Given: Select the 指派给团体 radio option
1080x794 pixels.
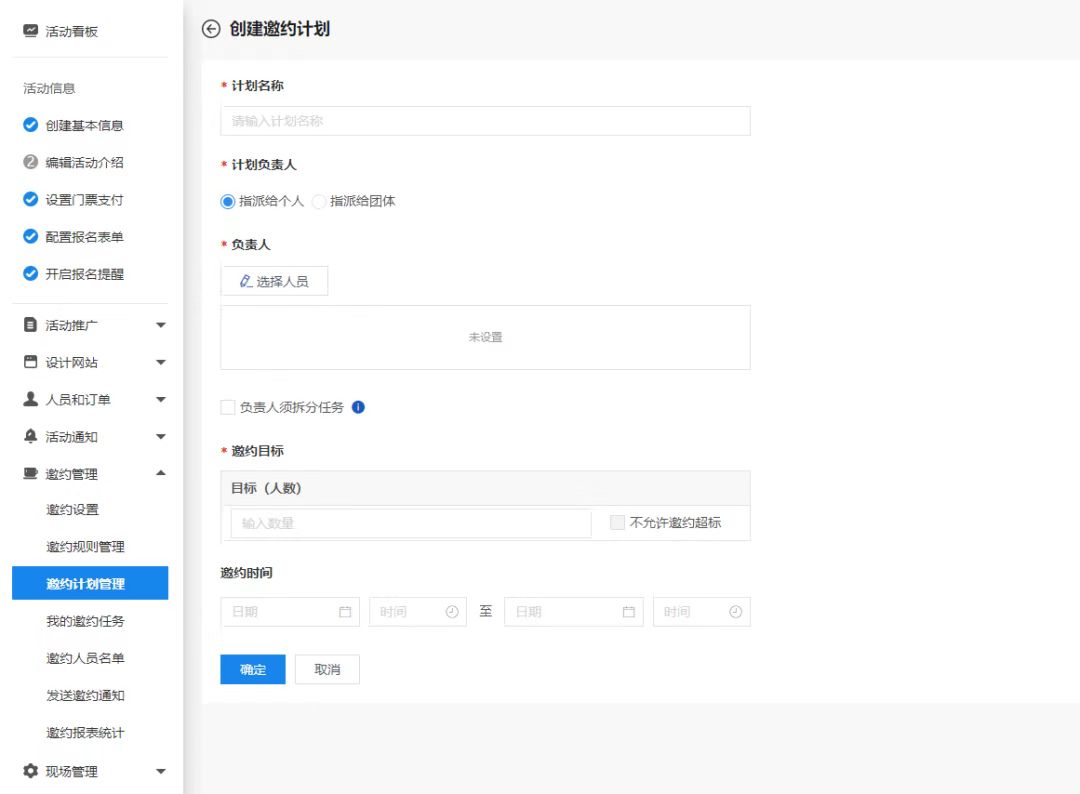Looking at the screenshot, I should [320, 201].
